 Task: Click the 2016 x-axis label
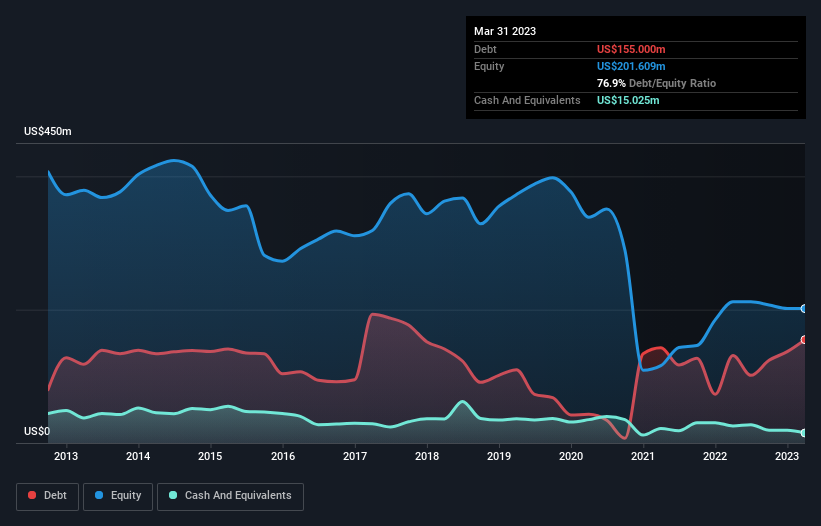click(283, 456)
